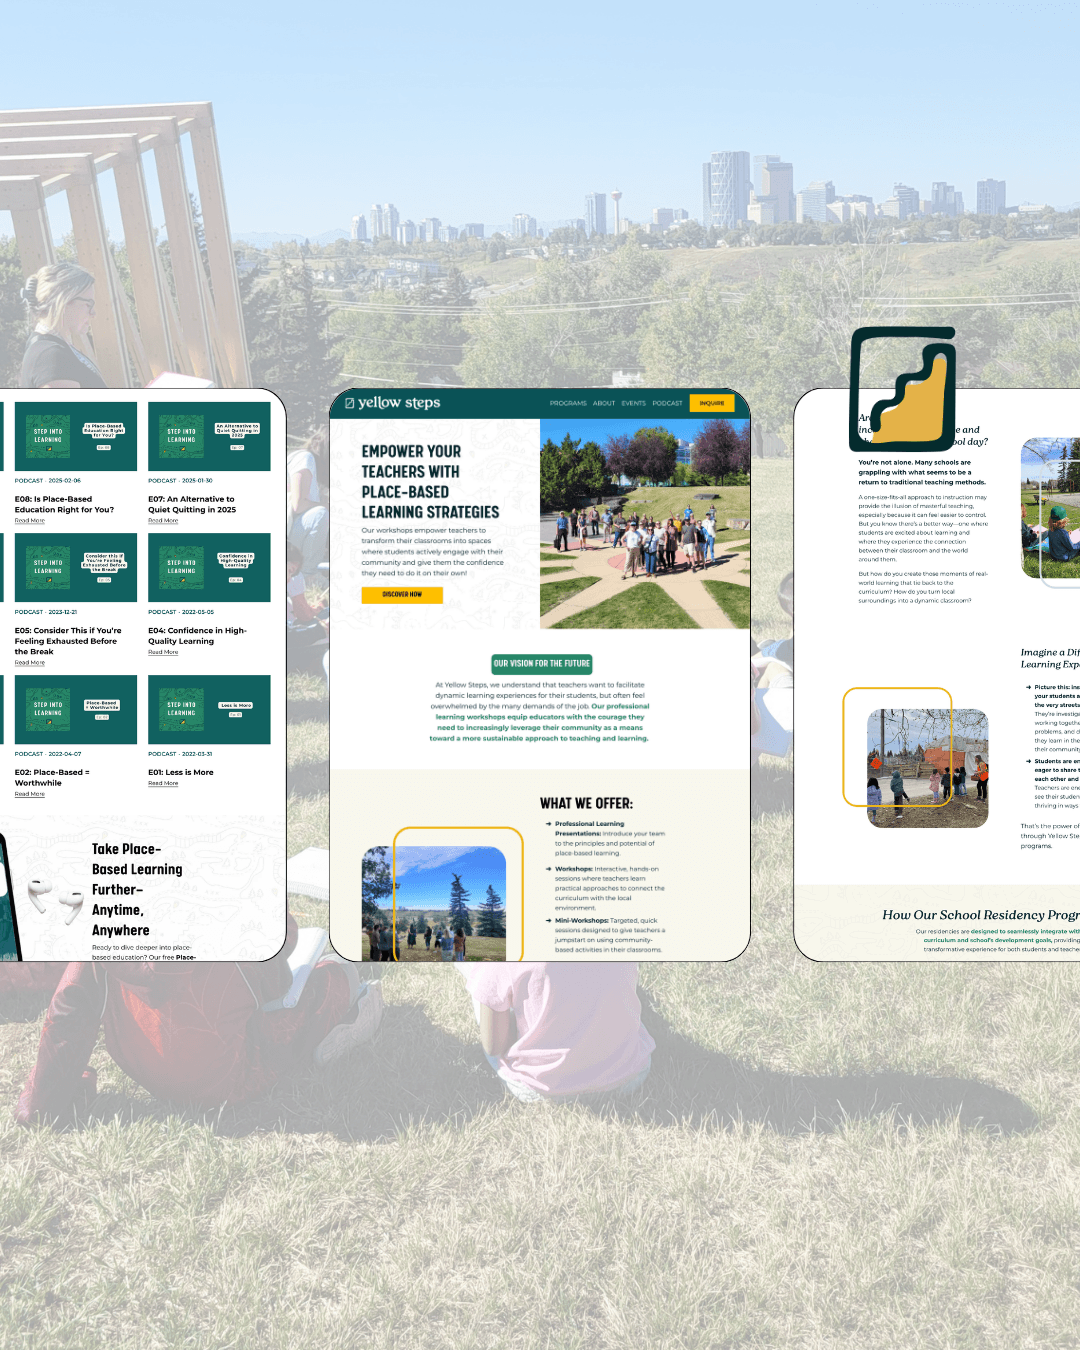Click the group photo of teachers in the hero

click(x=645, y=524)
